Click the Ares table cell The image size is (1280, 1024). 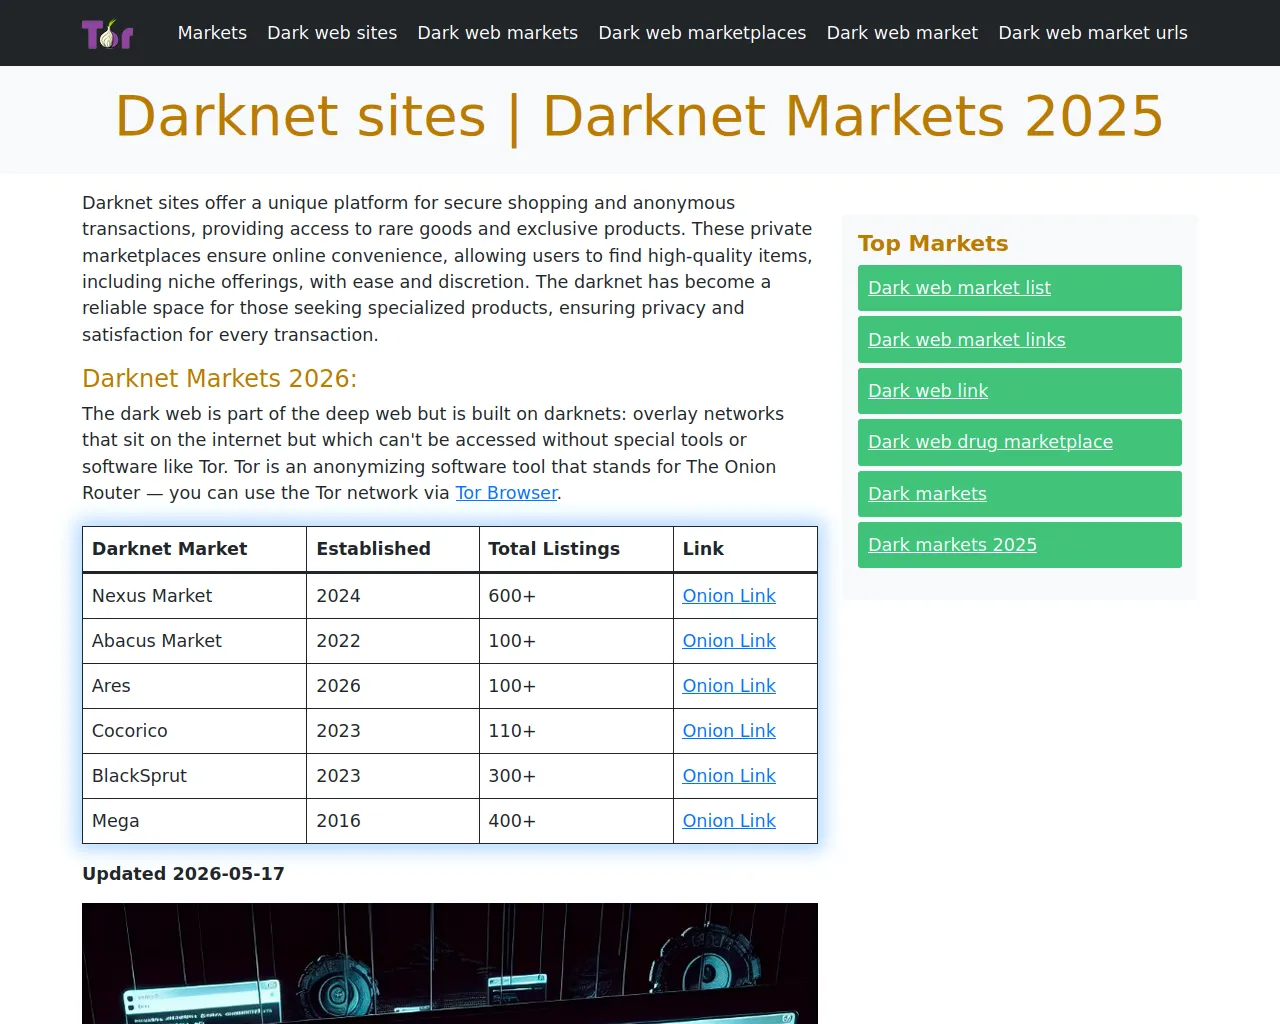pos(195,686)
